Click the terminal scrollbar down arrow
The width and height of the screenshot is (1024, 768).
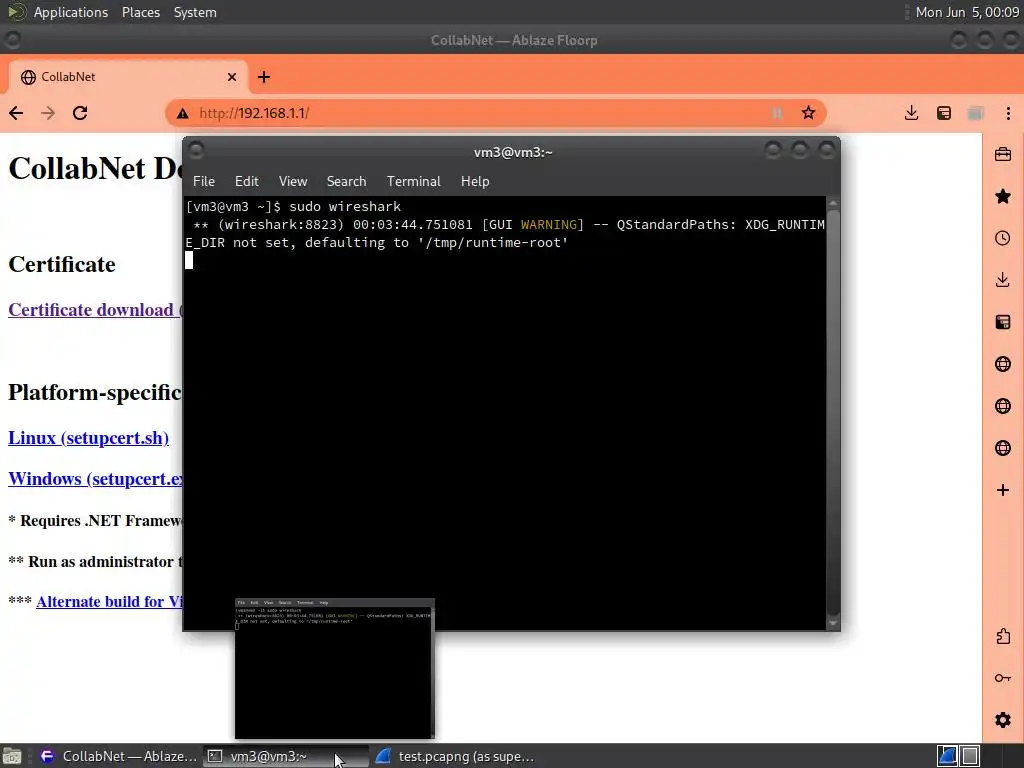(x=833, y=623)
